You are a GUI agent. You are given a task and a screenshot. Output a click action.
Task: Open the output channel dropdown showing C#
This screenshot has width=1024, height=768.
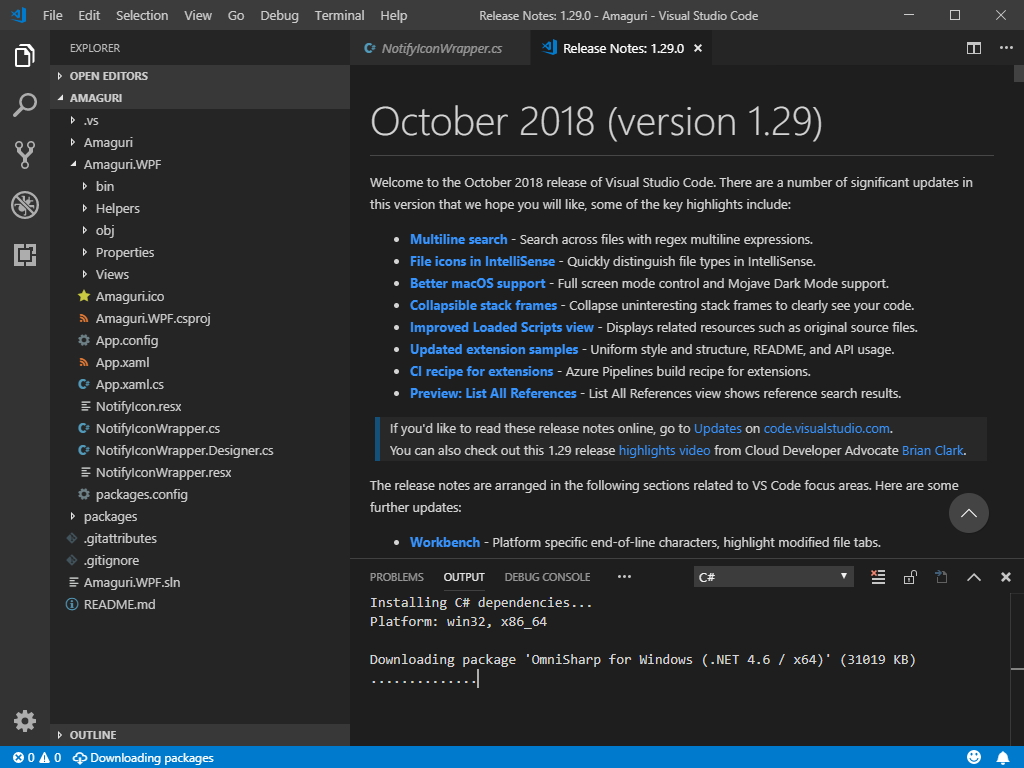[x=773, y=576]
